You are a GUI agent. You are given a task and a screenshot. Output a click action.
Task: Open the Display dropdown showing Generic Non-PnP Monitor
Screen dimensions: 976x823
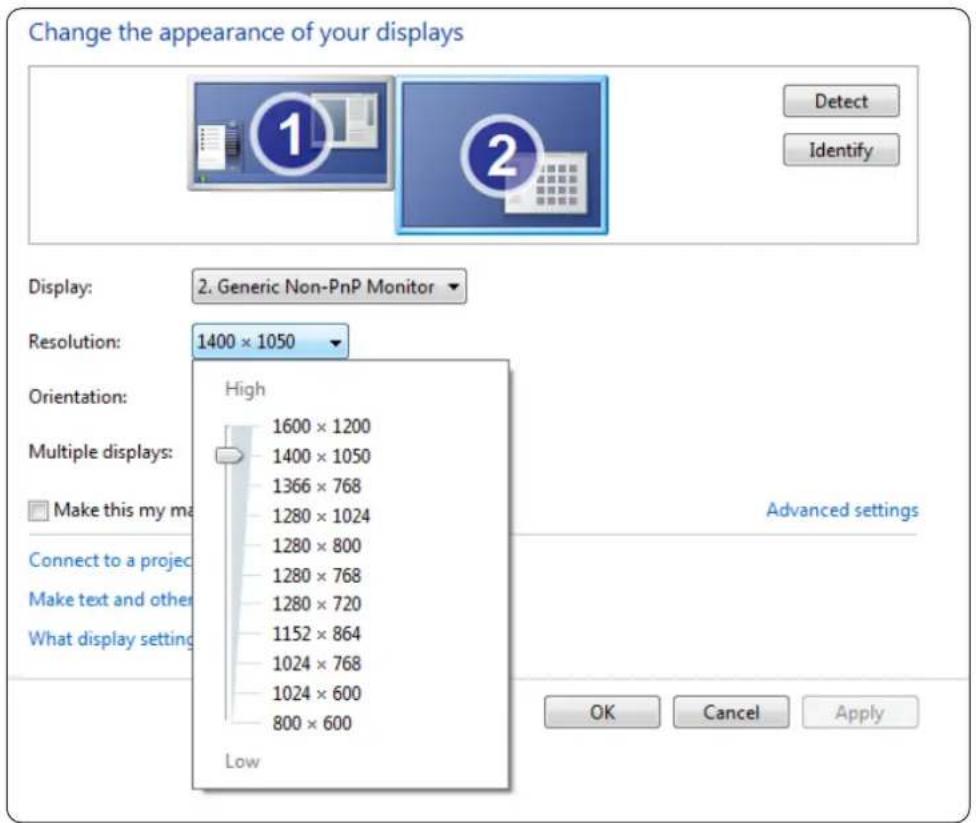click(x=329, y=286)
